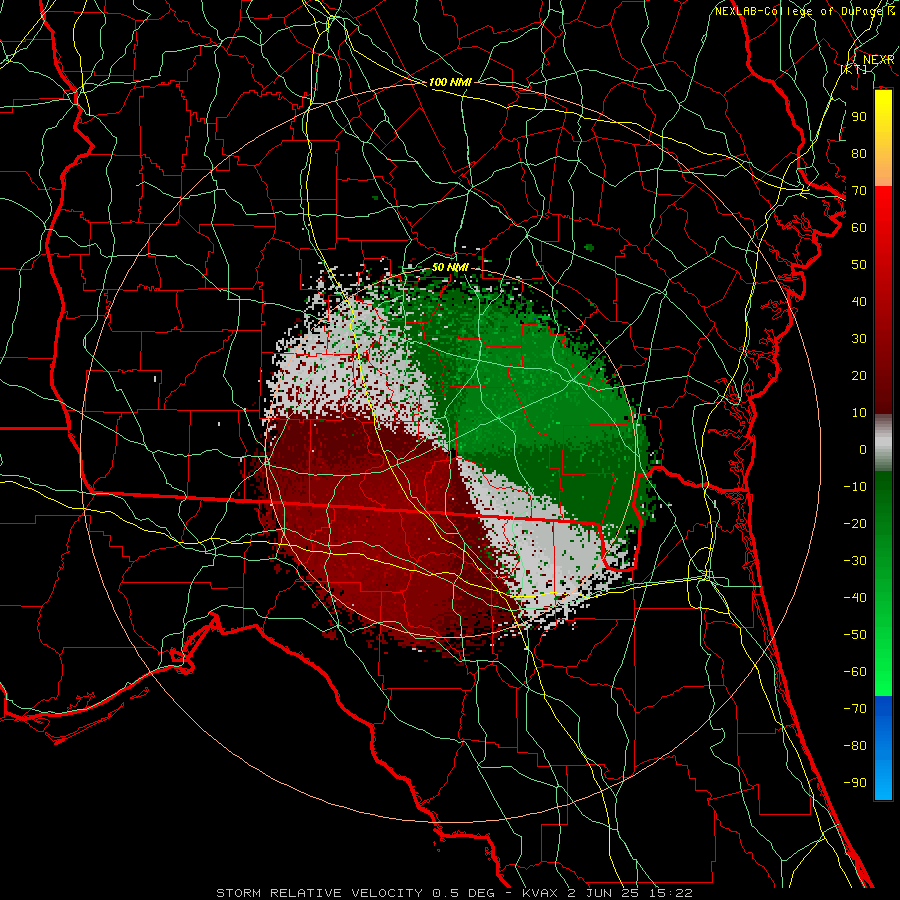Click the [KT] units label above the scale
900x900 pixels.
pos(854,69)
